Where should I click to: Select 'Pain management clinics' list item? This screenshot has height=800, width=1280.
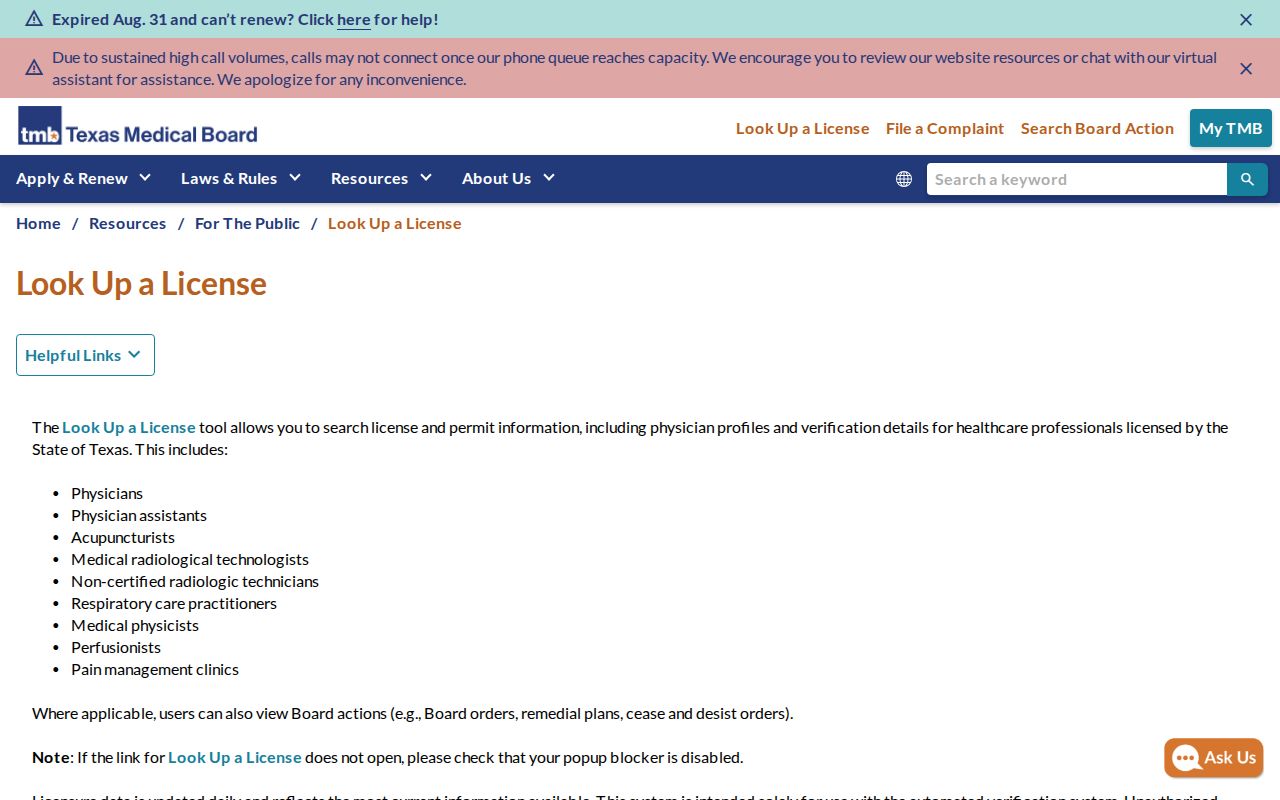click(155, 669)
